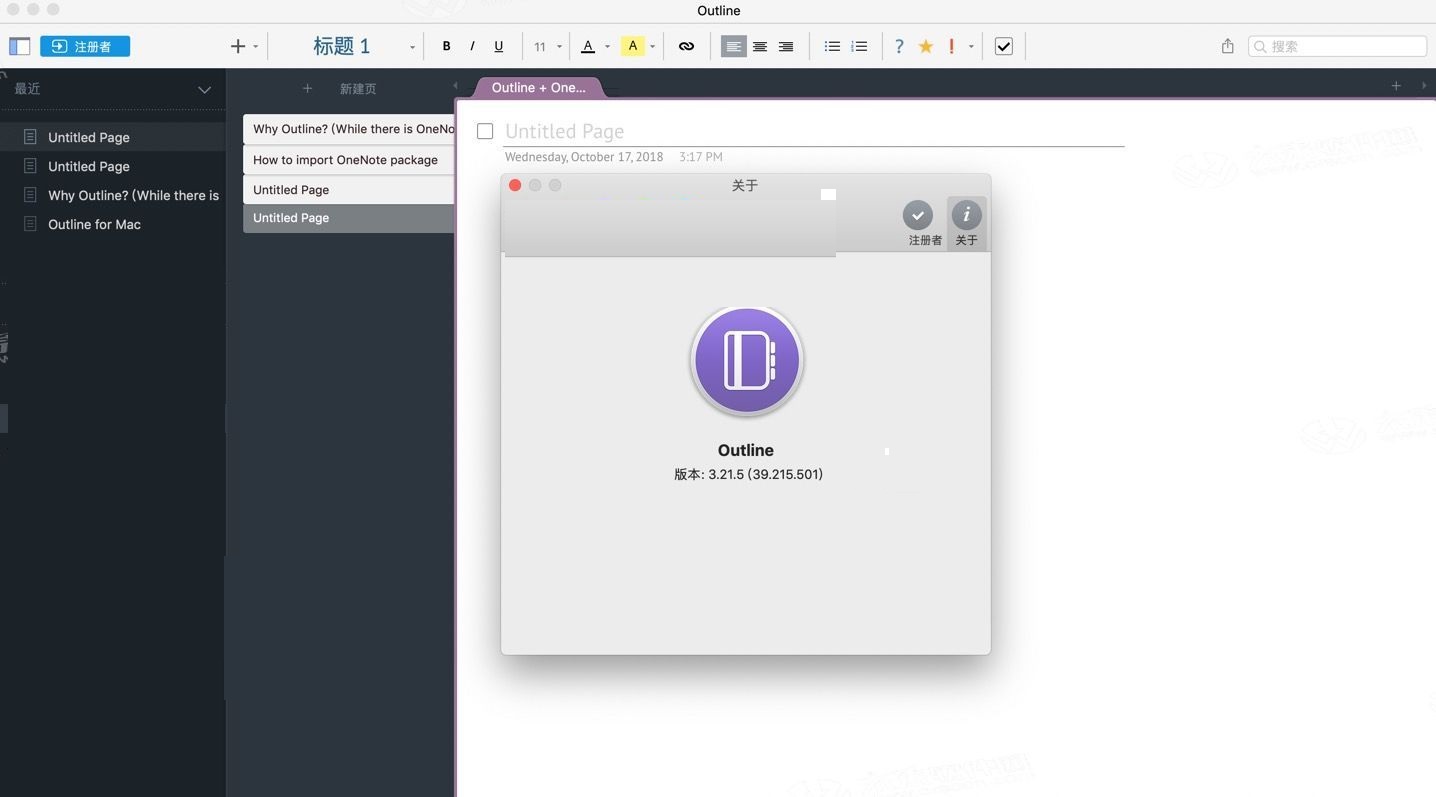
Task: Select the unhighlighted Untitled Page in page list
Action: pyautogui.click(x=348, y=190)
